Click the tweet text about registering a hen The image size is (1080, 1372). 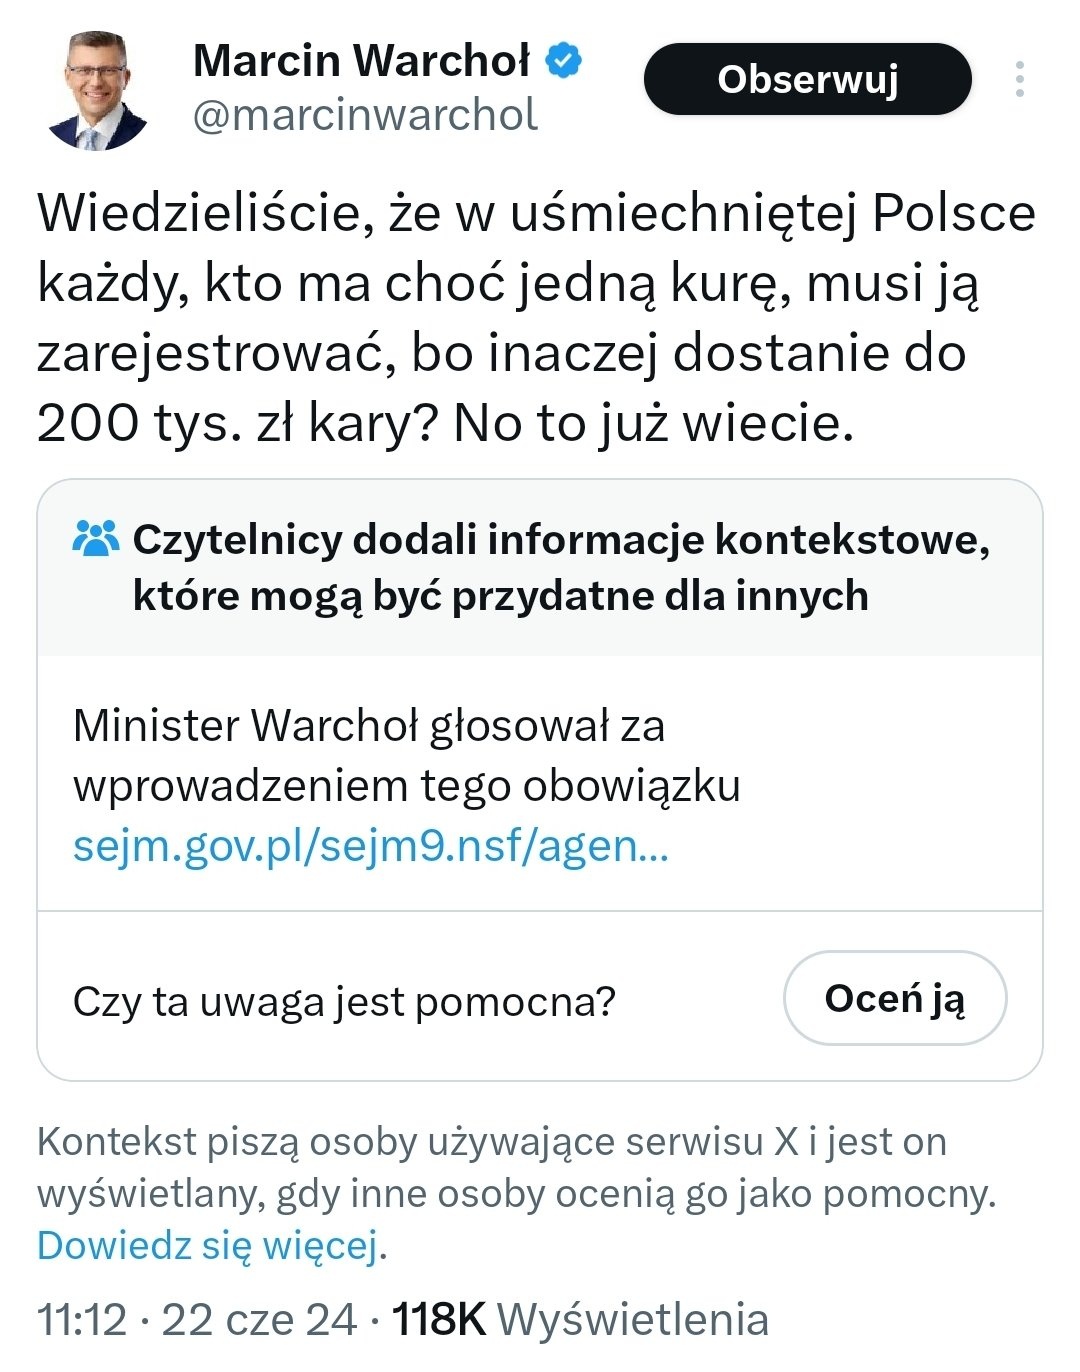pyautogui.click(x=536, y=318)
